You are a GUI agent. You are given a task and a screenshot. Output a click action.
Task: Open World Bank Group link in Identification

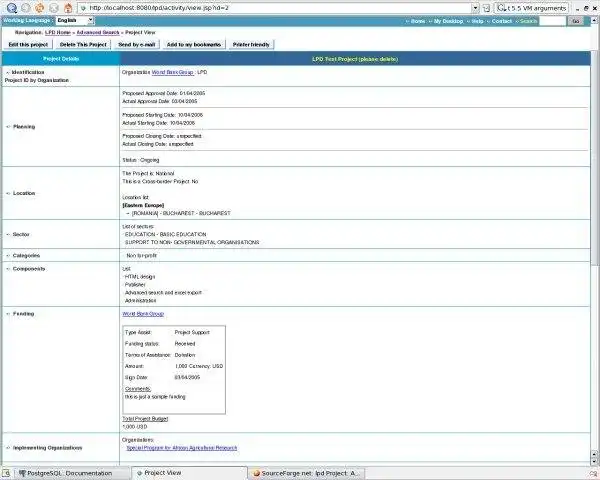[173, 72]
